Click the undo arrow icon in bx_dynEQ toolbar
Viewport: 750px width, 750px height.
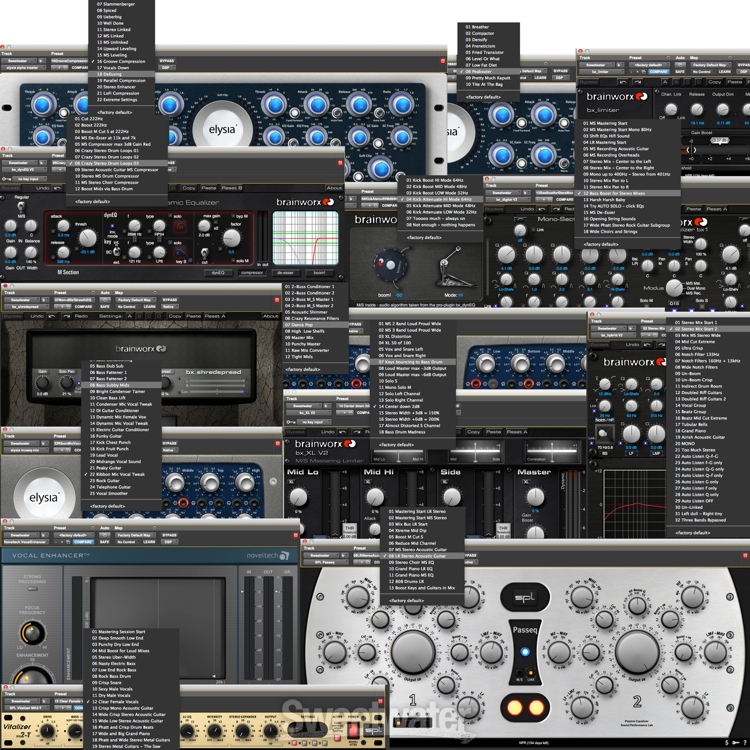click(58, 188)
